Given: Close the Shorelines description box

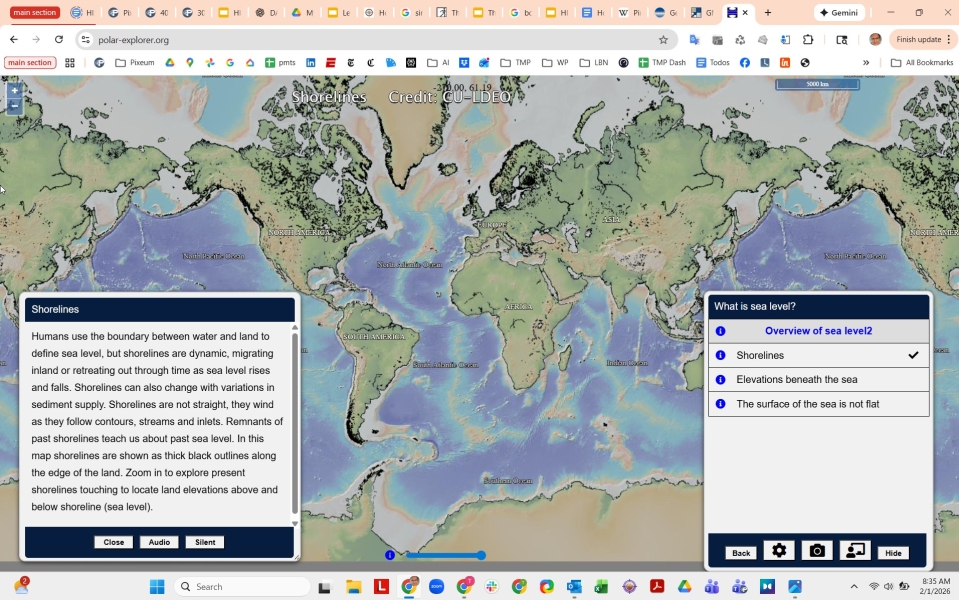Looking at the screenshot, I should (113, 542).
